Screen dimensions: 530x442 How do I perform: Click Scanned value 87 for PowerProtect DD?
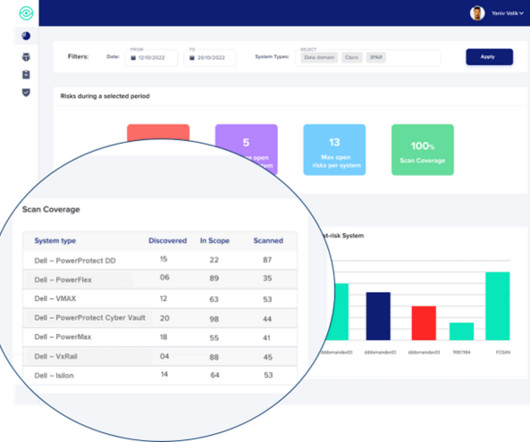click(267, 260)
